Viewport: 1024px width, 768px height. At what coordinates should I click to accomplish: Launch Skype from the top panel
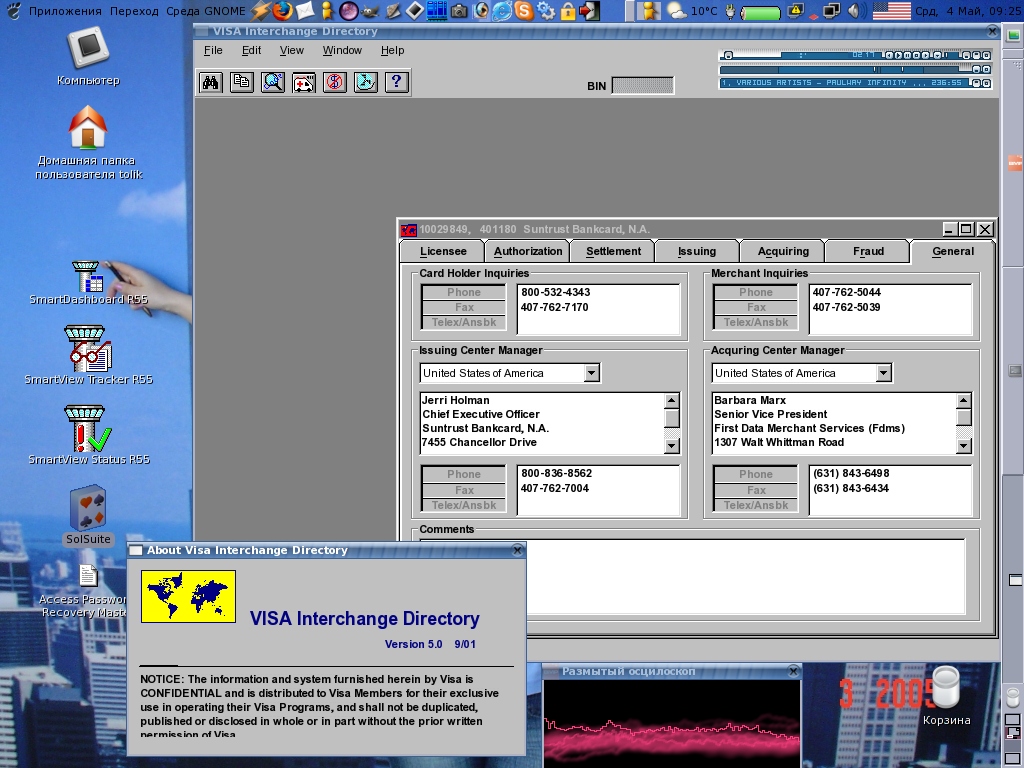pos(524,11)
